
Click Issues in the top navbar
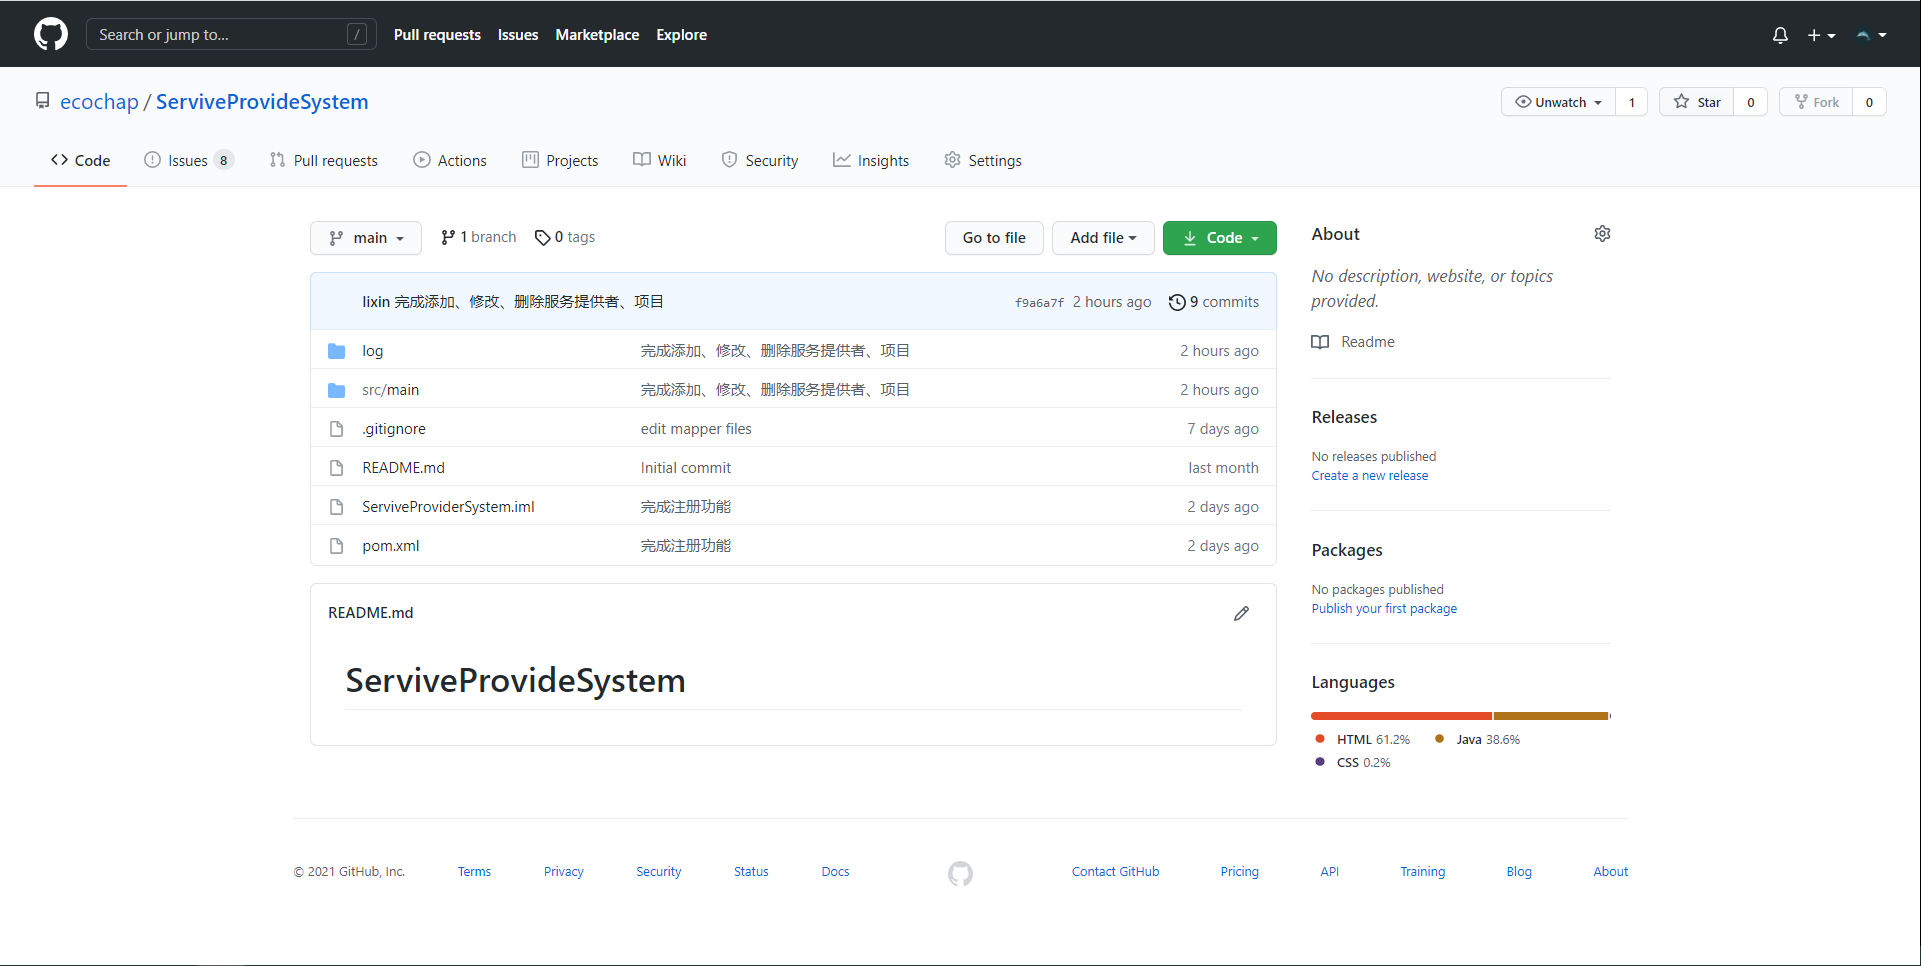click(x=518, y=35)
